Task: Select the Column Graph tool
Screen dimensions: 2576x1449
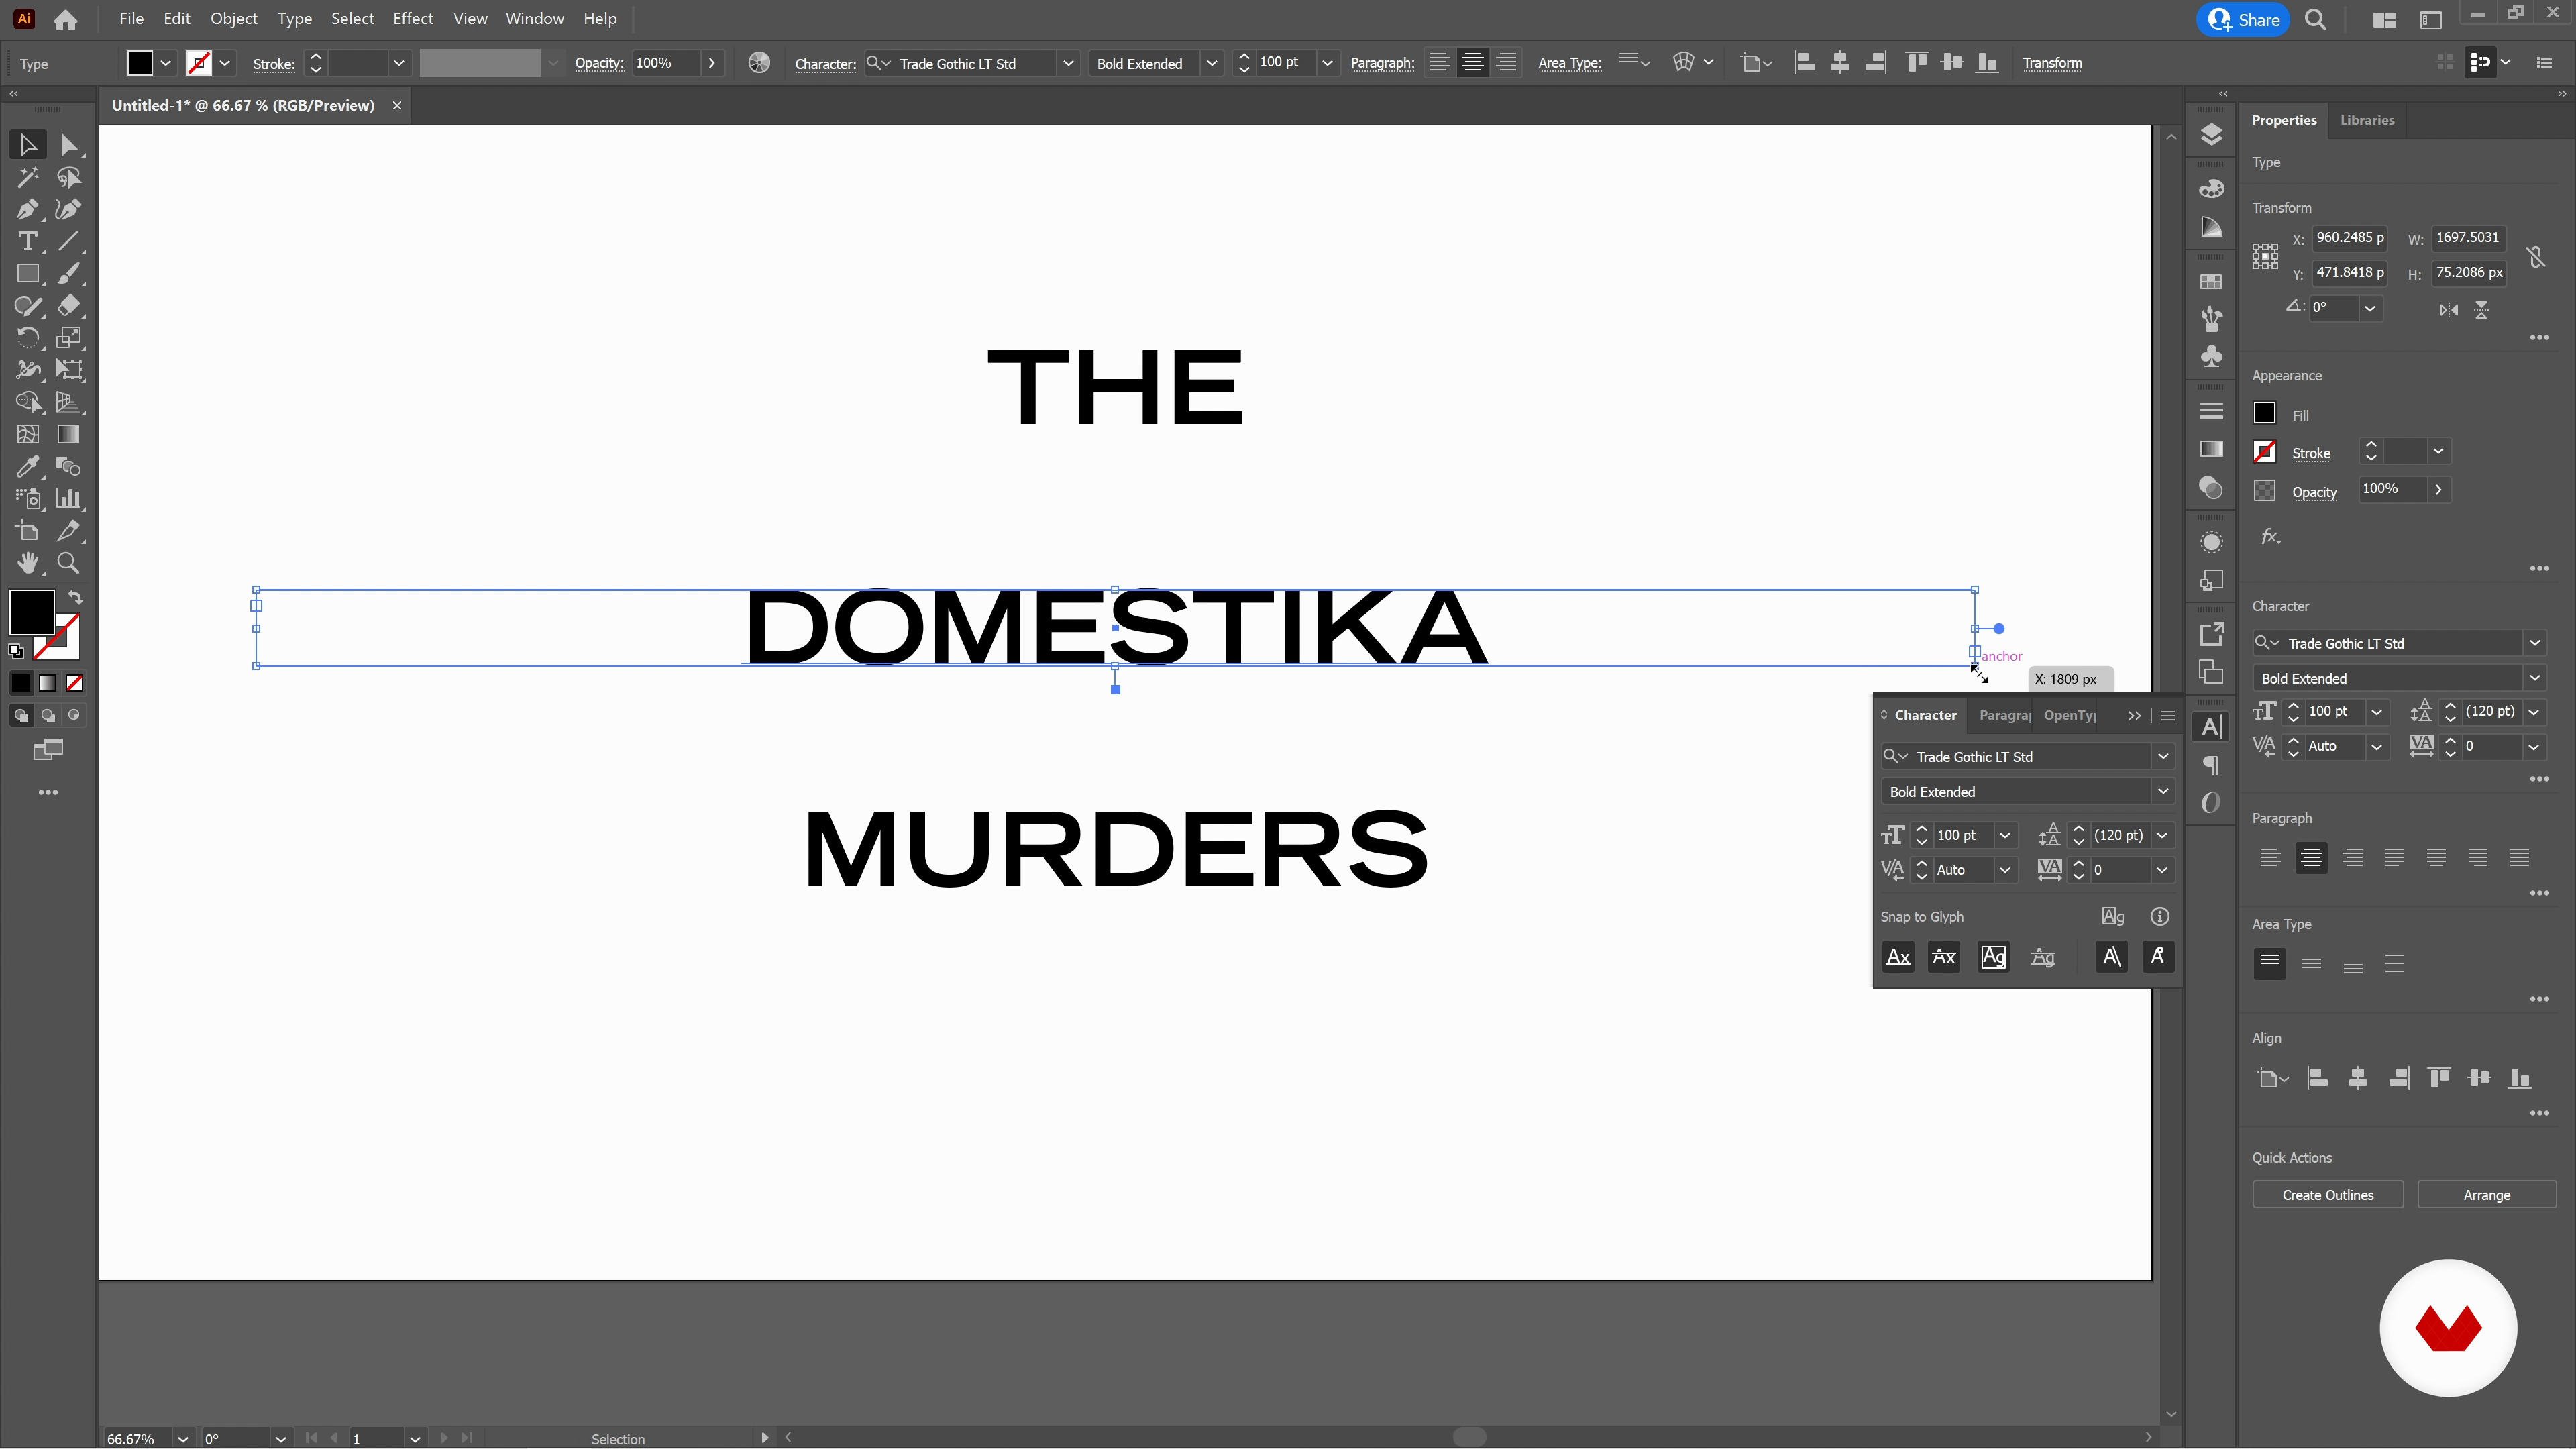Action: click(68, 499)
